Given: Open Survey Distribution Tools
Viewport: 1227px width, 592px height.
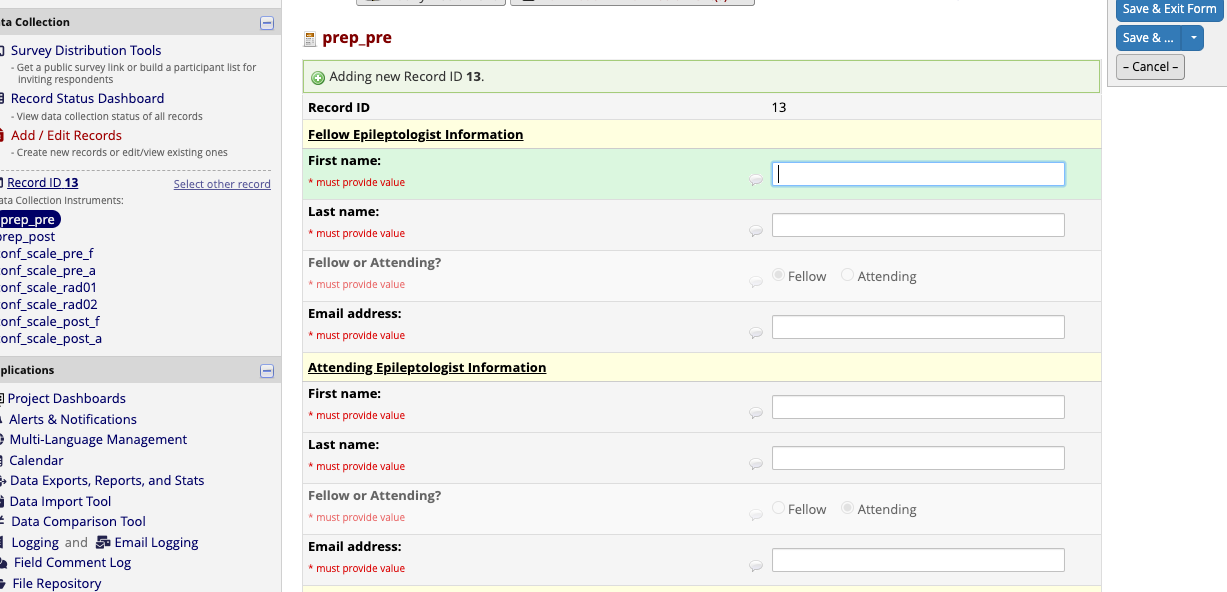Looking at the screenshot, I should pyautogui.click(x=86, y=50).
